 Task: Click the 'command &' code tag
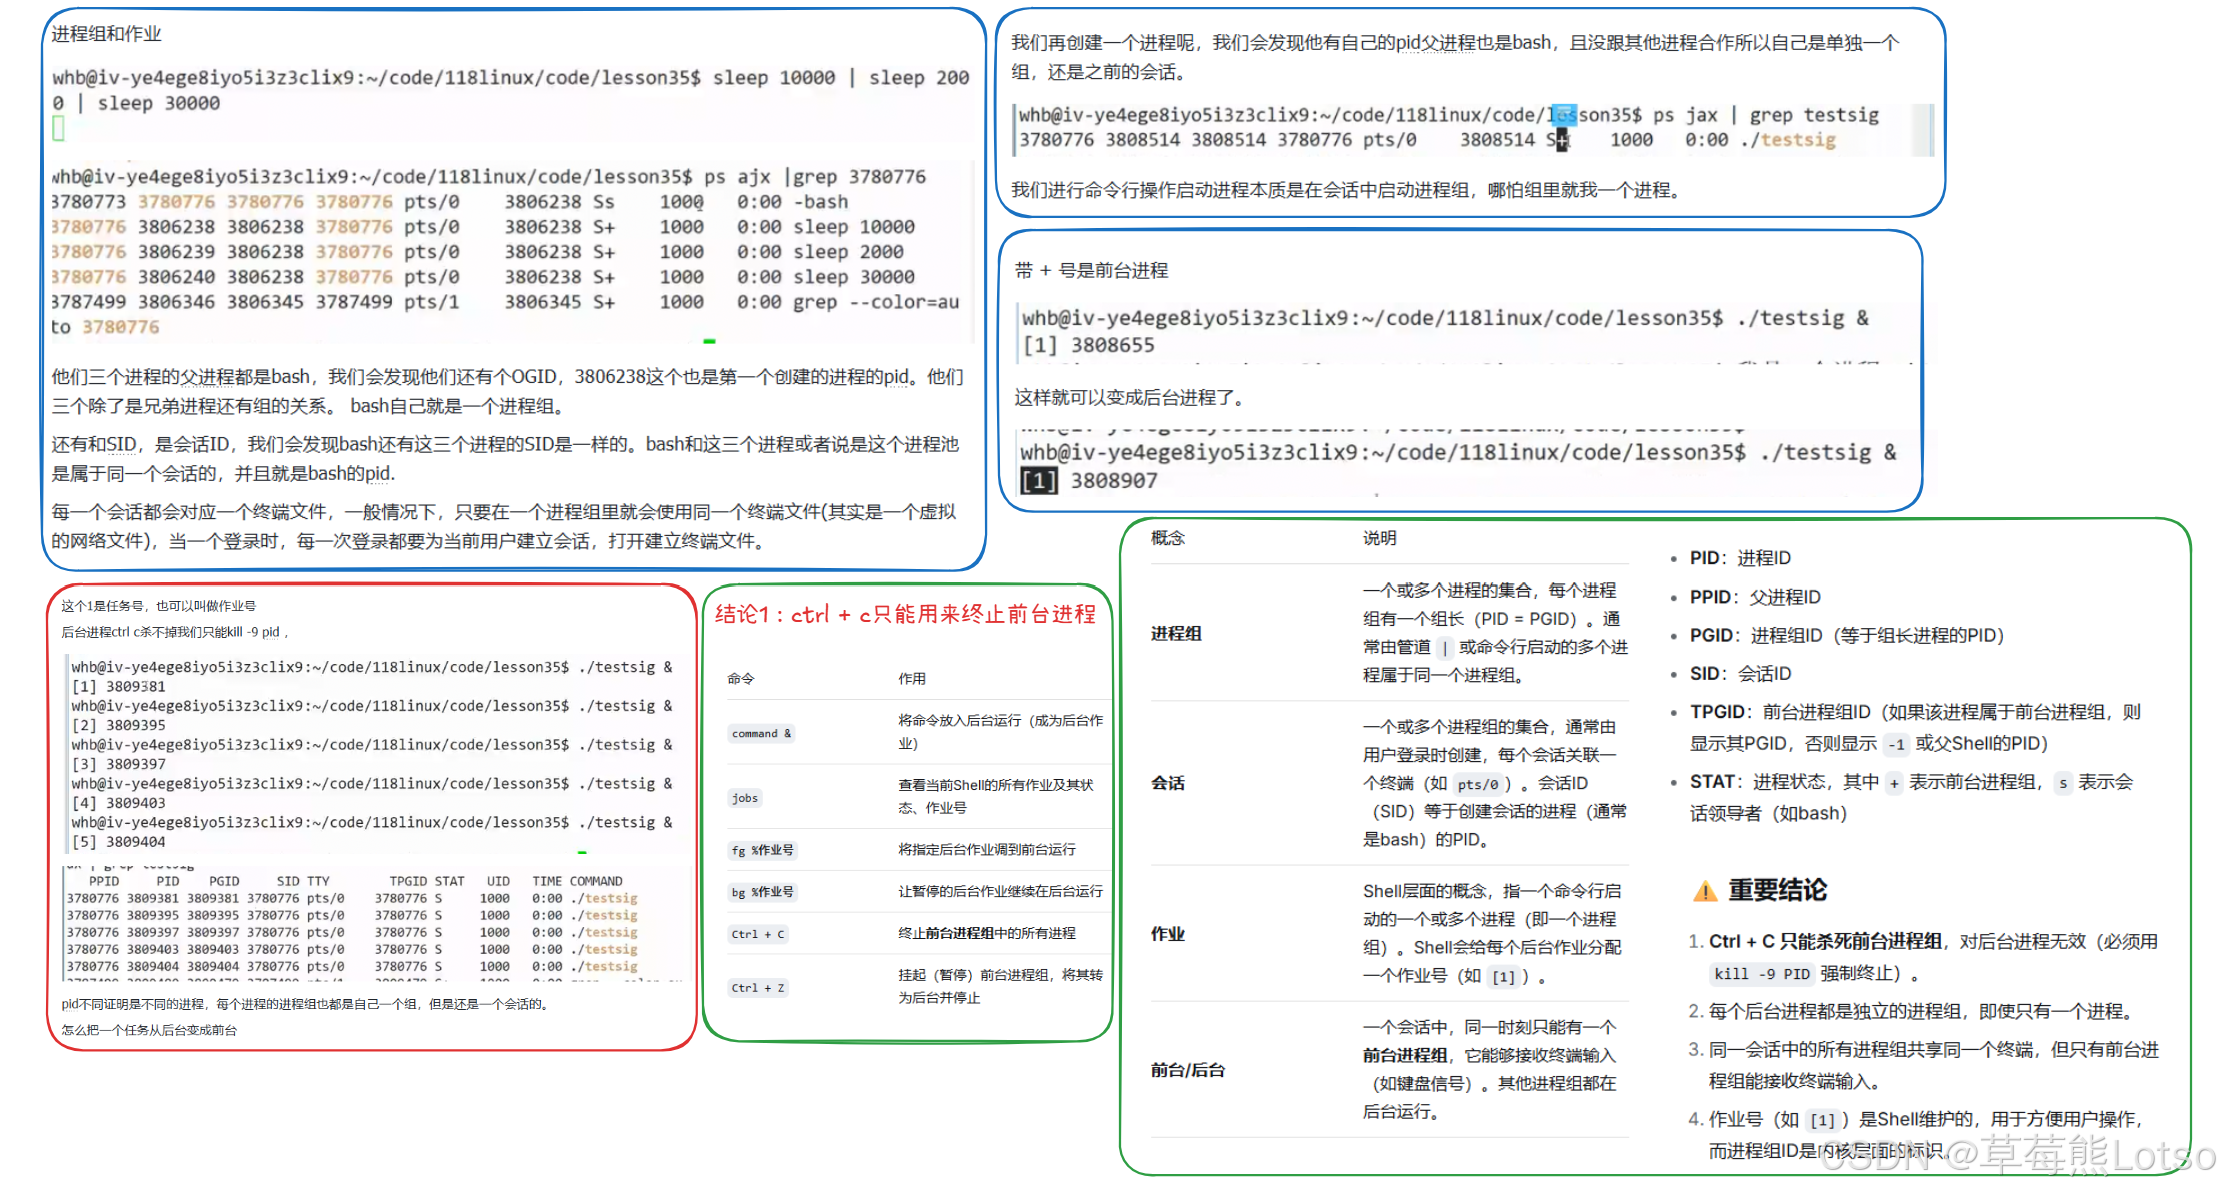(761, 733)
